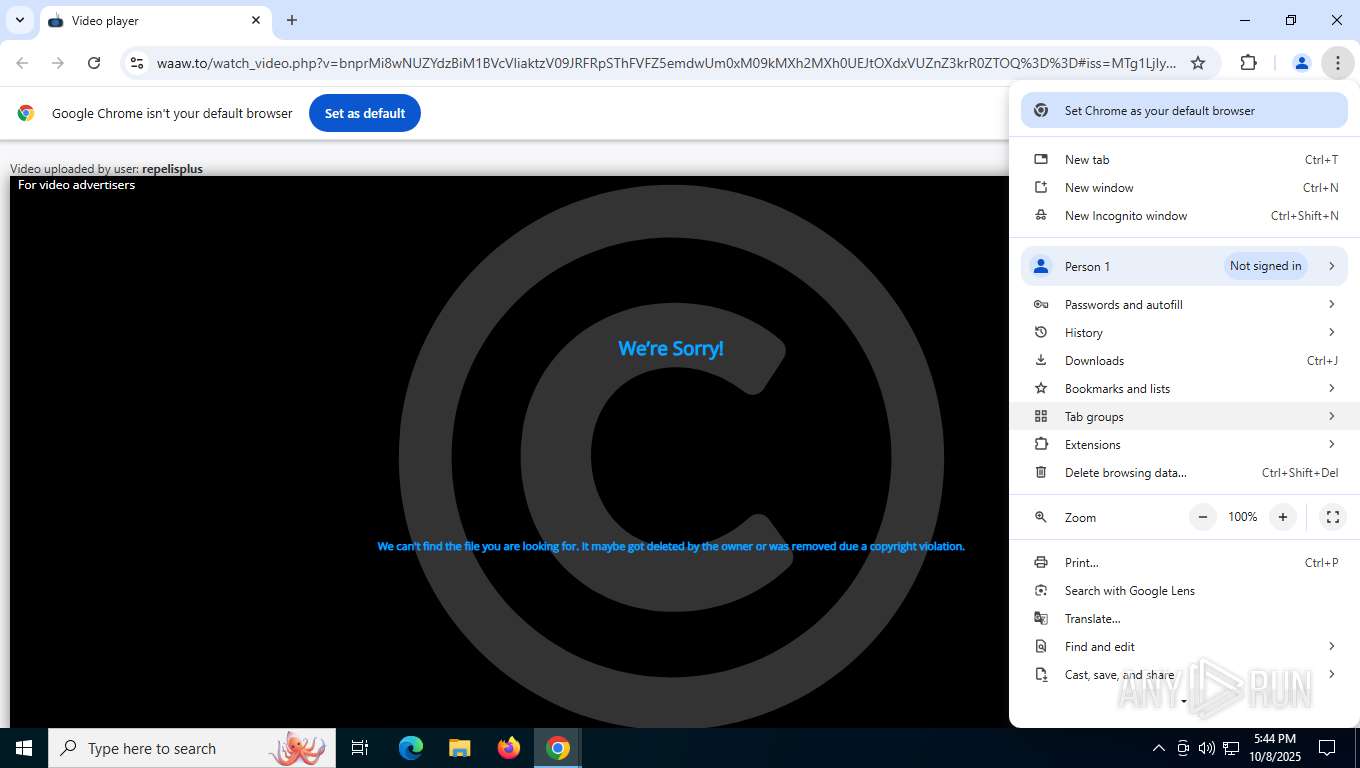Open File Explorer from the taskbar
The image size is (1360, 768).
coord(459,748)
